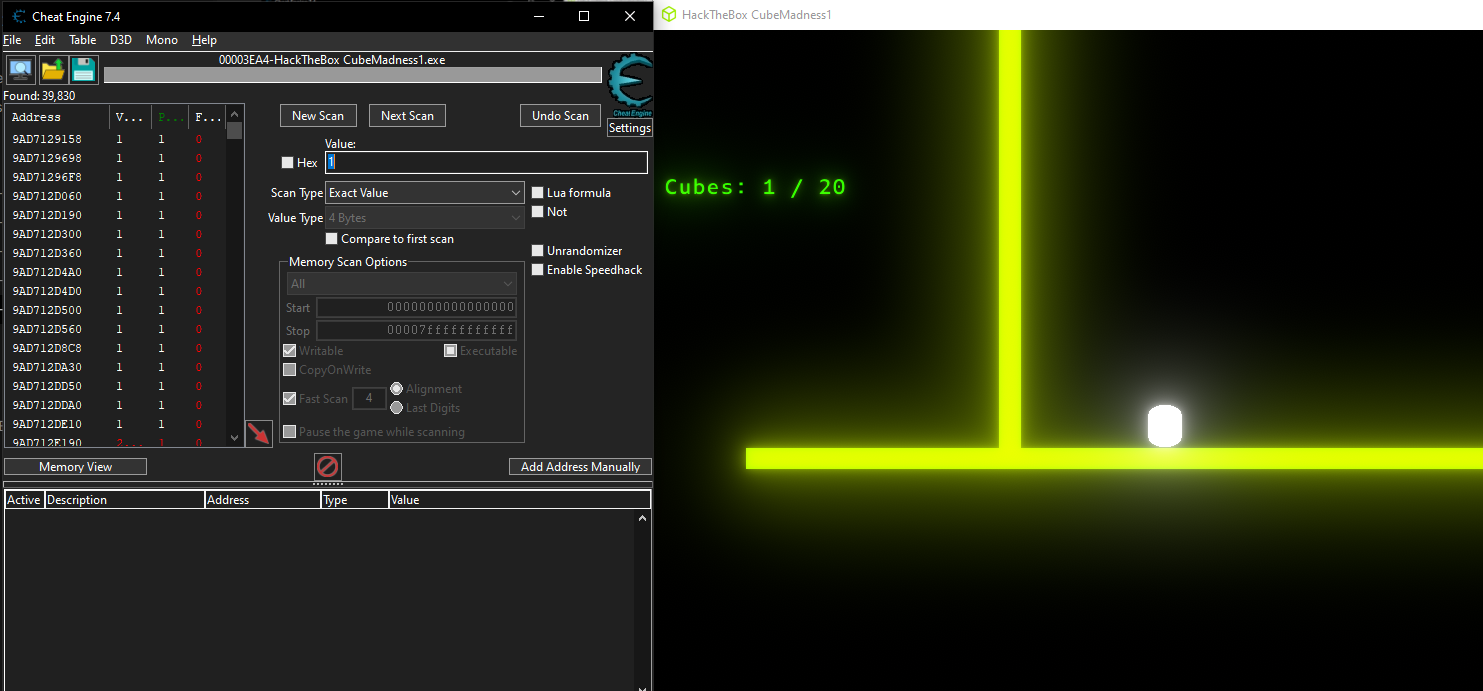Enable the Lua formula checkbox
1483x691 pixels.
click(x=538, y=193)
